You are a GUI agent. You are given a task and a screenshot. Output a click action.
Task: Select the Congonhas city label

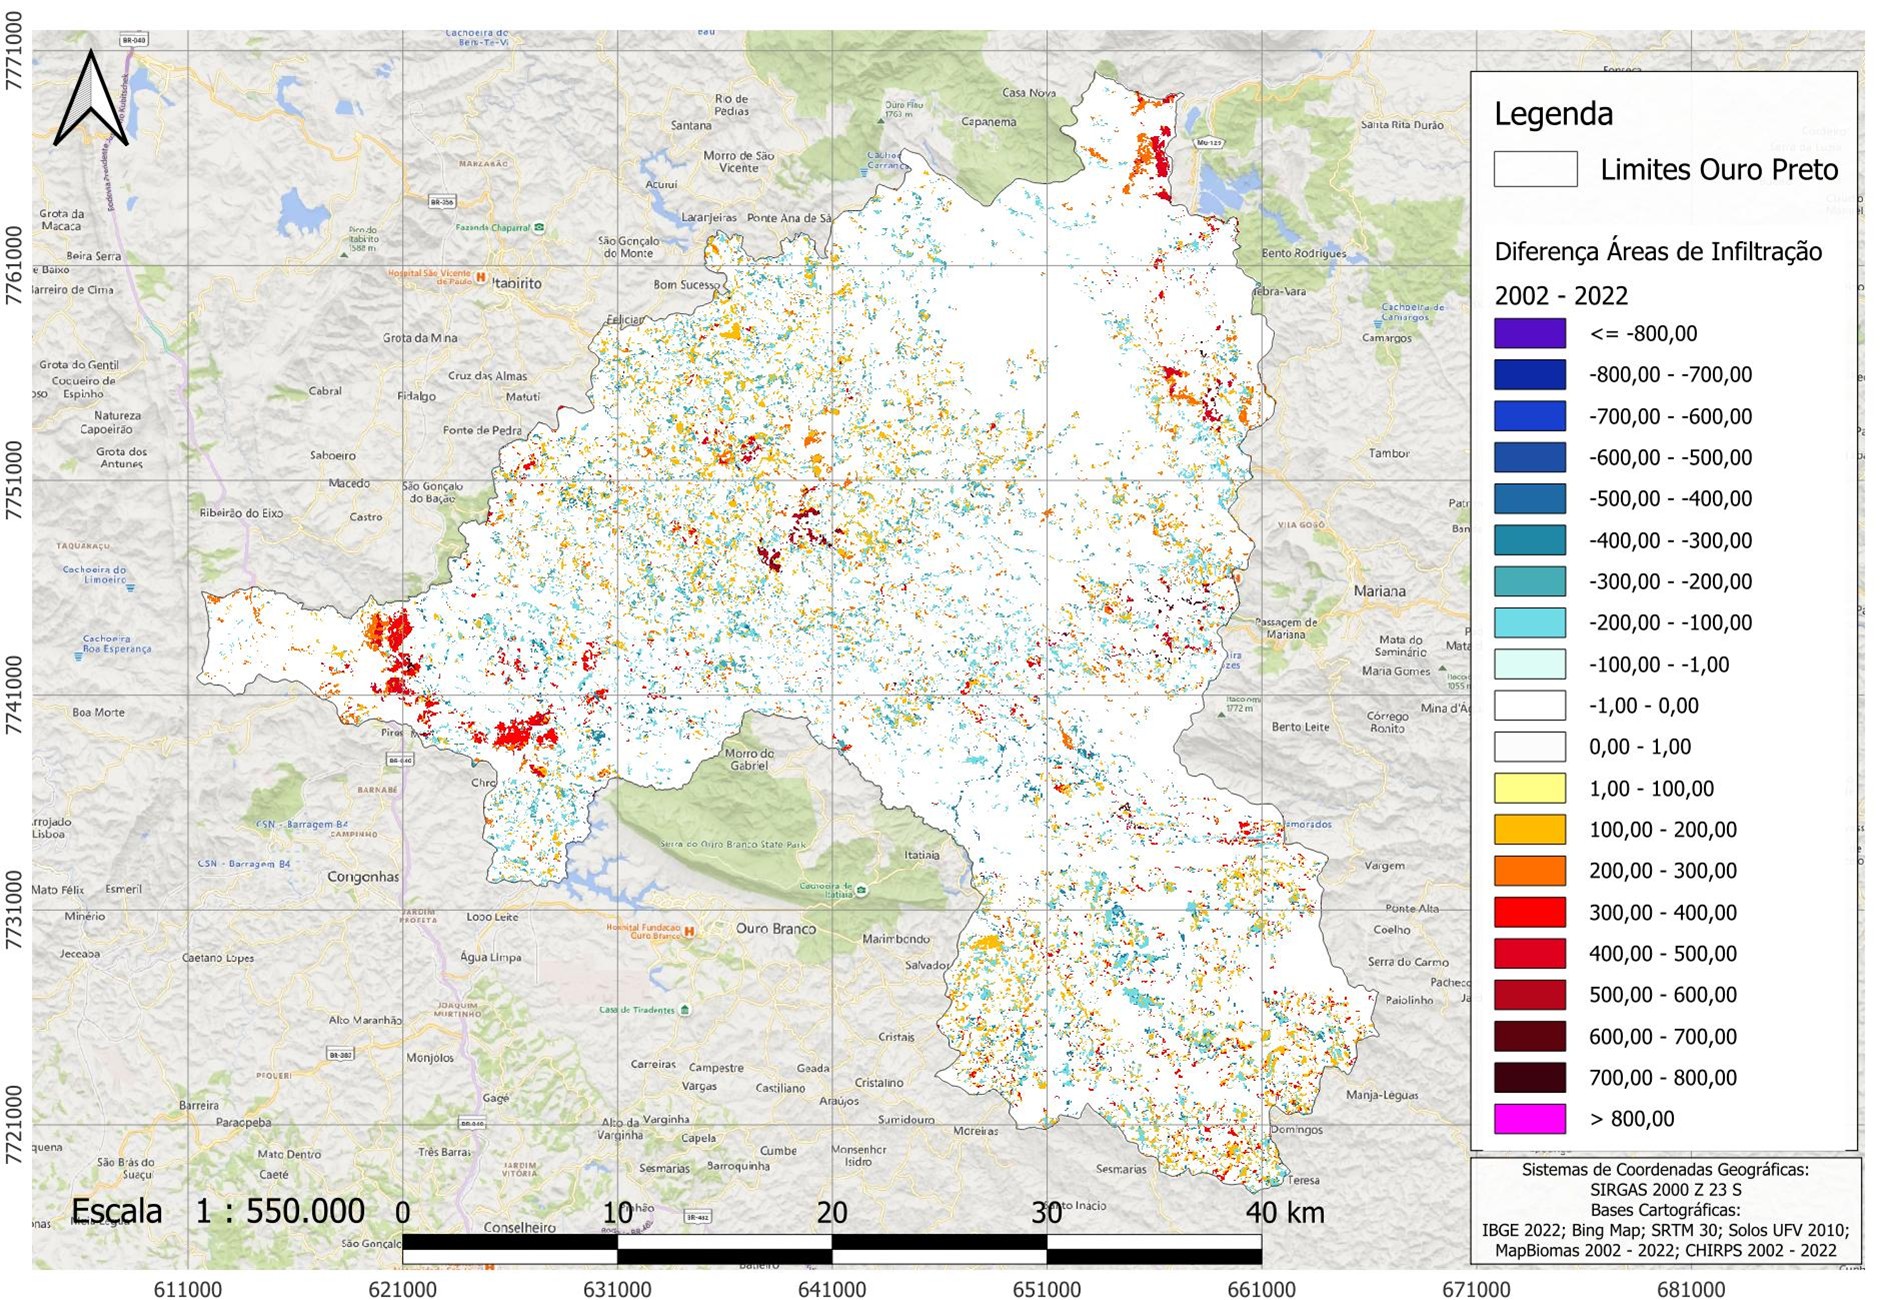[363, 877]
